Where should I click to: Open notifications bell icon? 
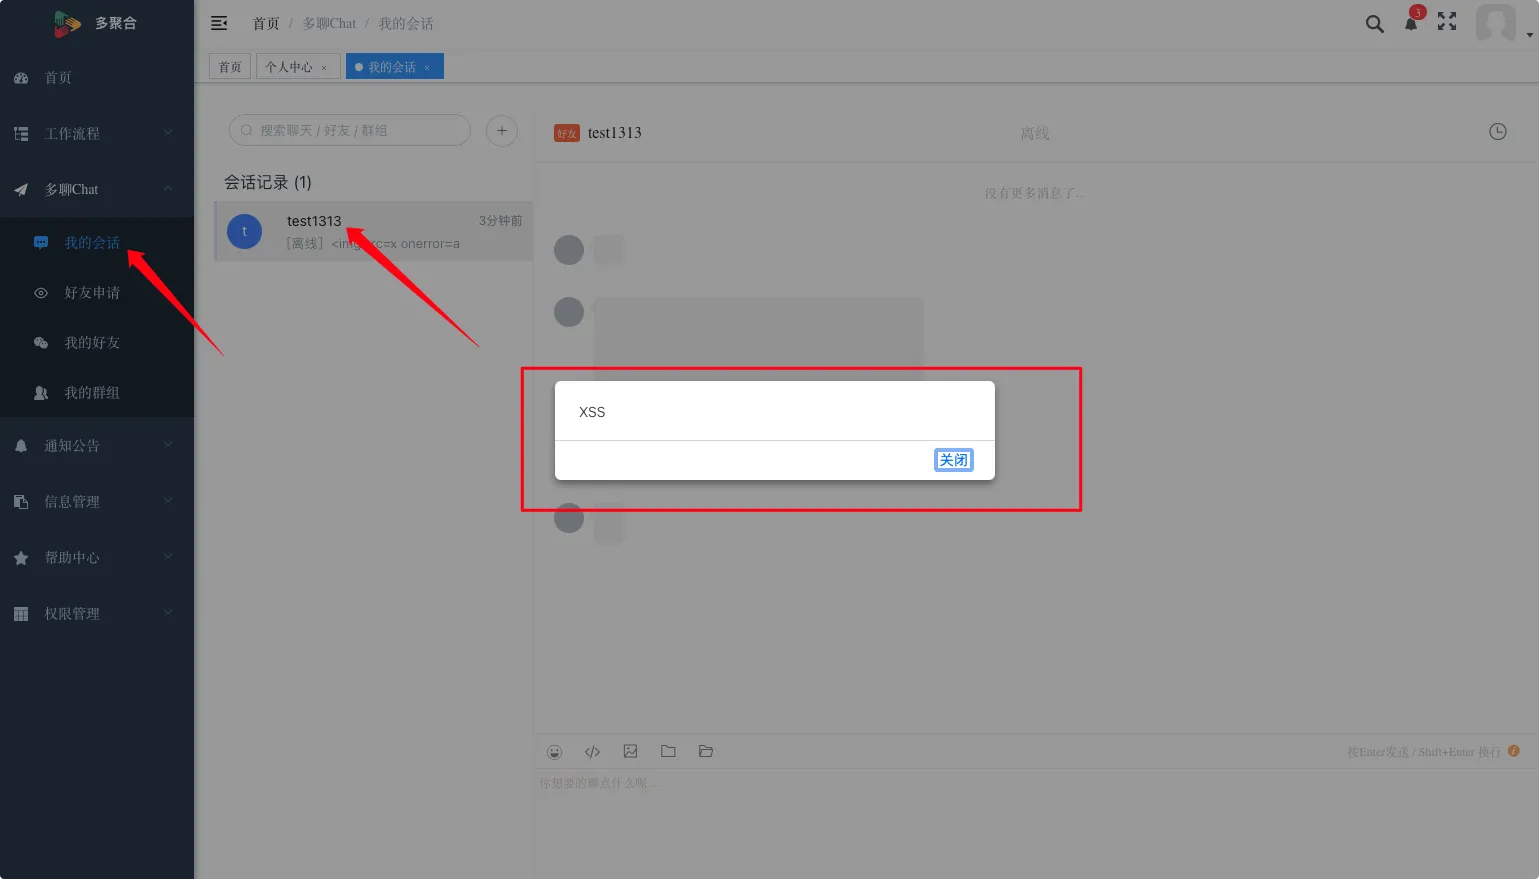1411,23
